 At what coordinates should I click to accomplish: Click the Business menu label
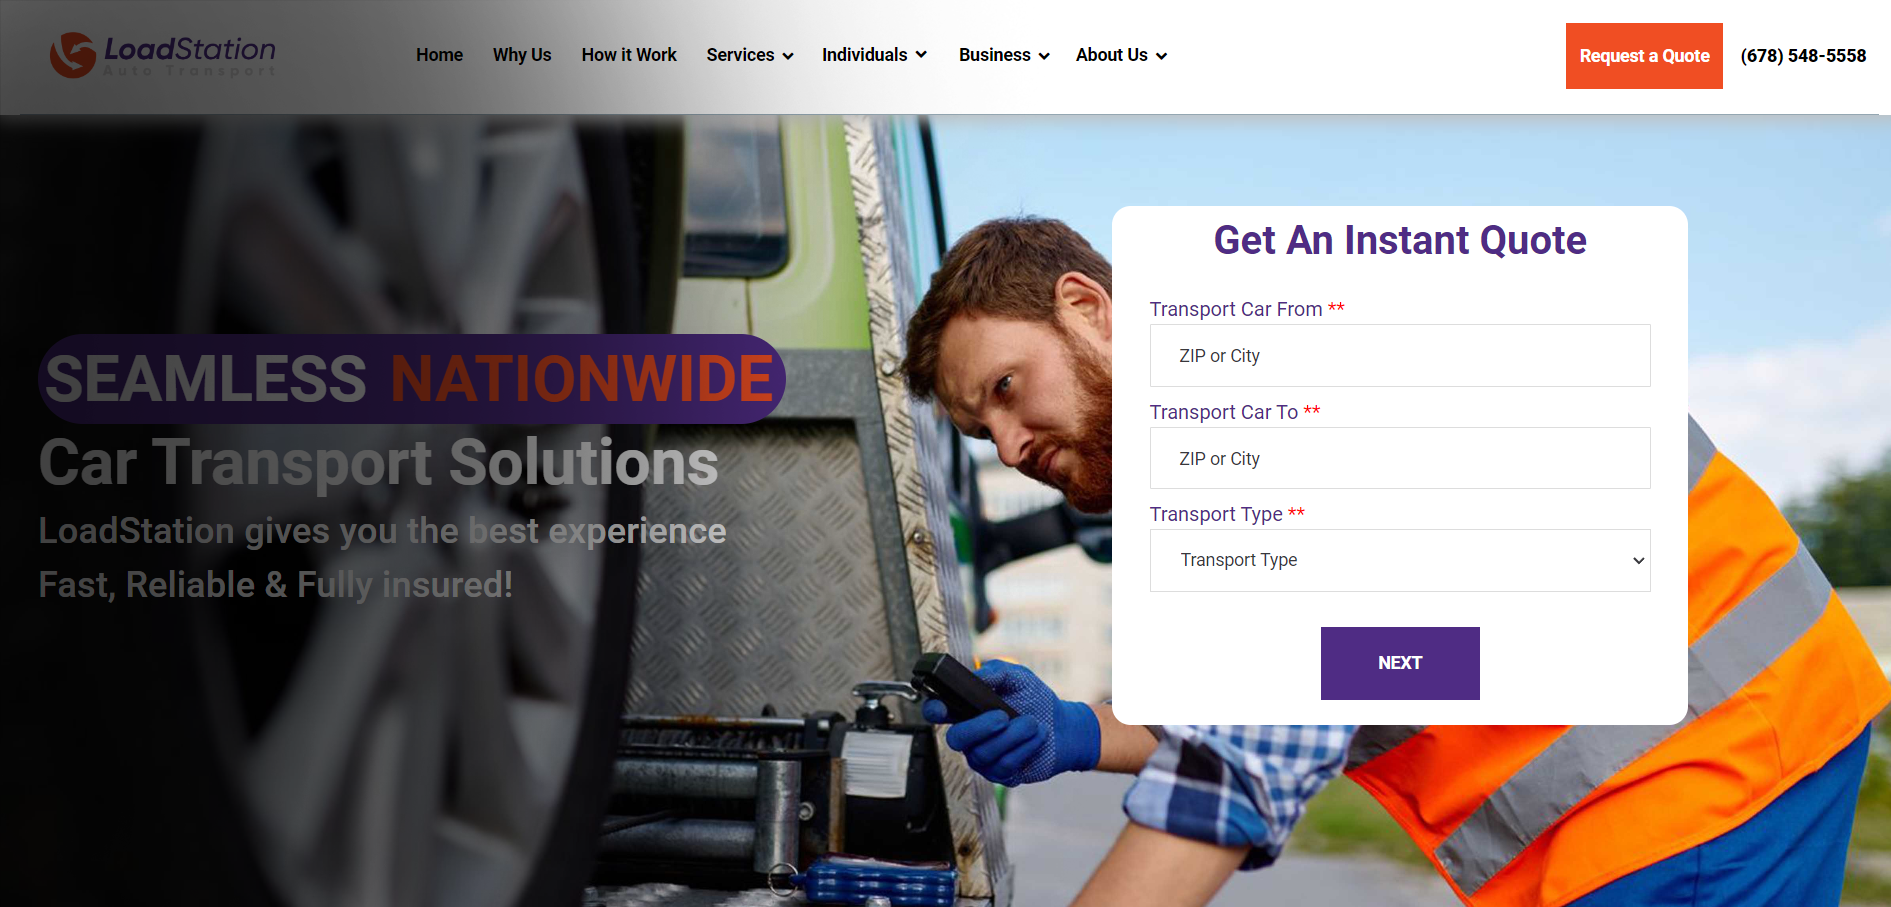pyautogui.click(x=994, y=55)
